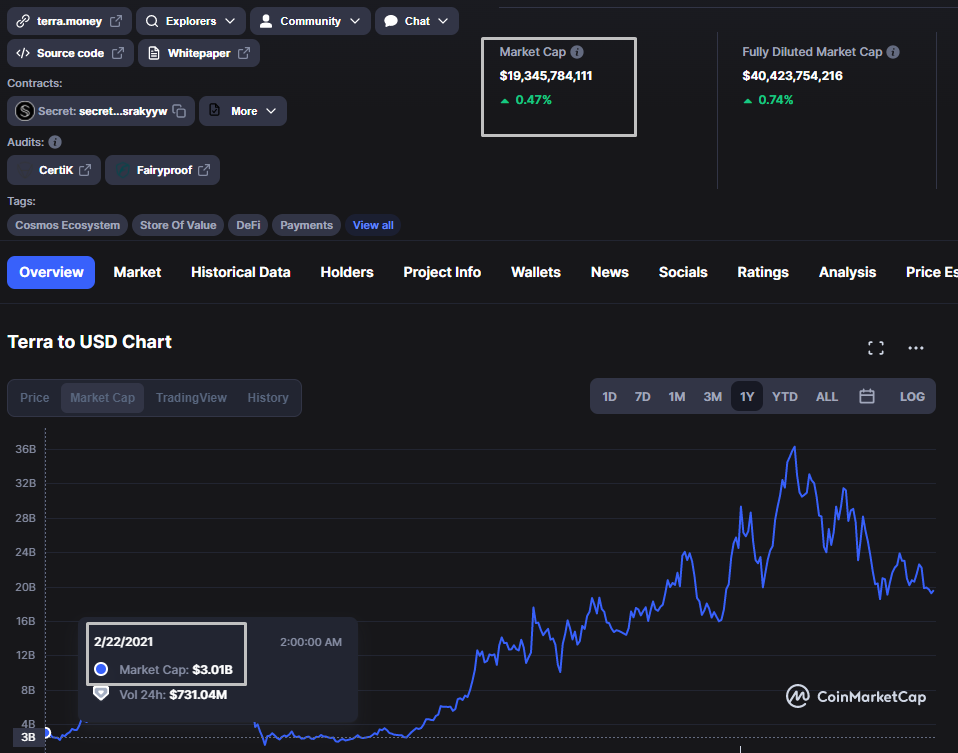Click the Secret network logo icon
This screenshot has height=753, width=958.
pos(25,111)
